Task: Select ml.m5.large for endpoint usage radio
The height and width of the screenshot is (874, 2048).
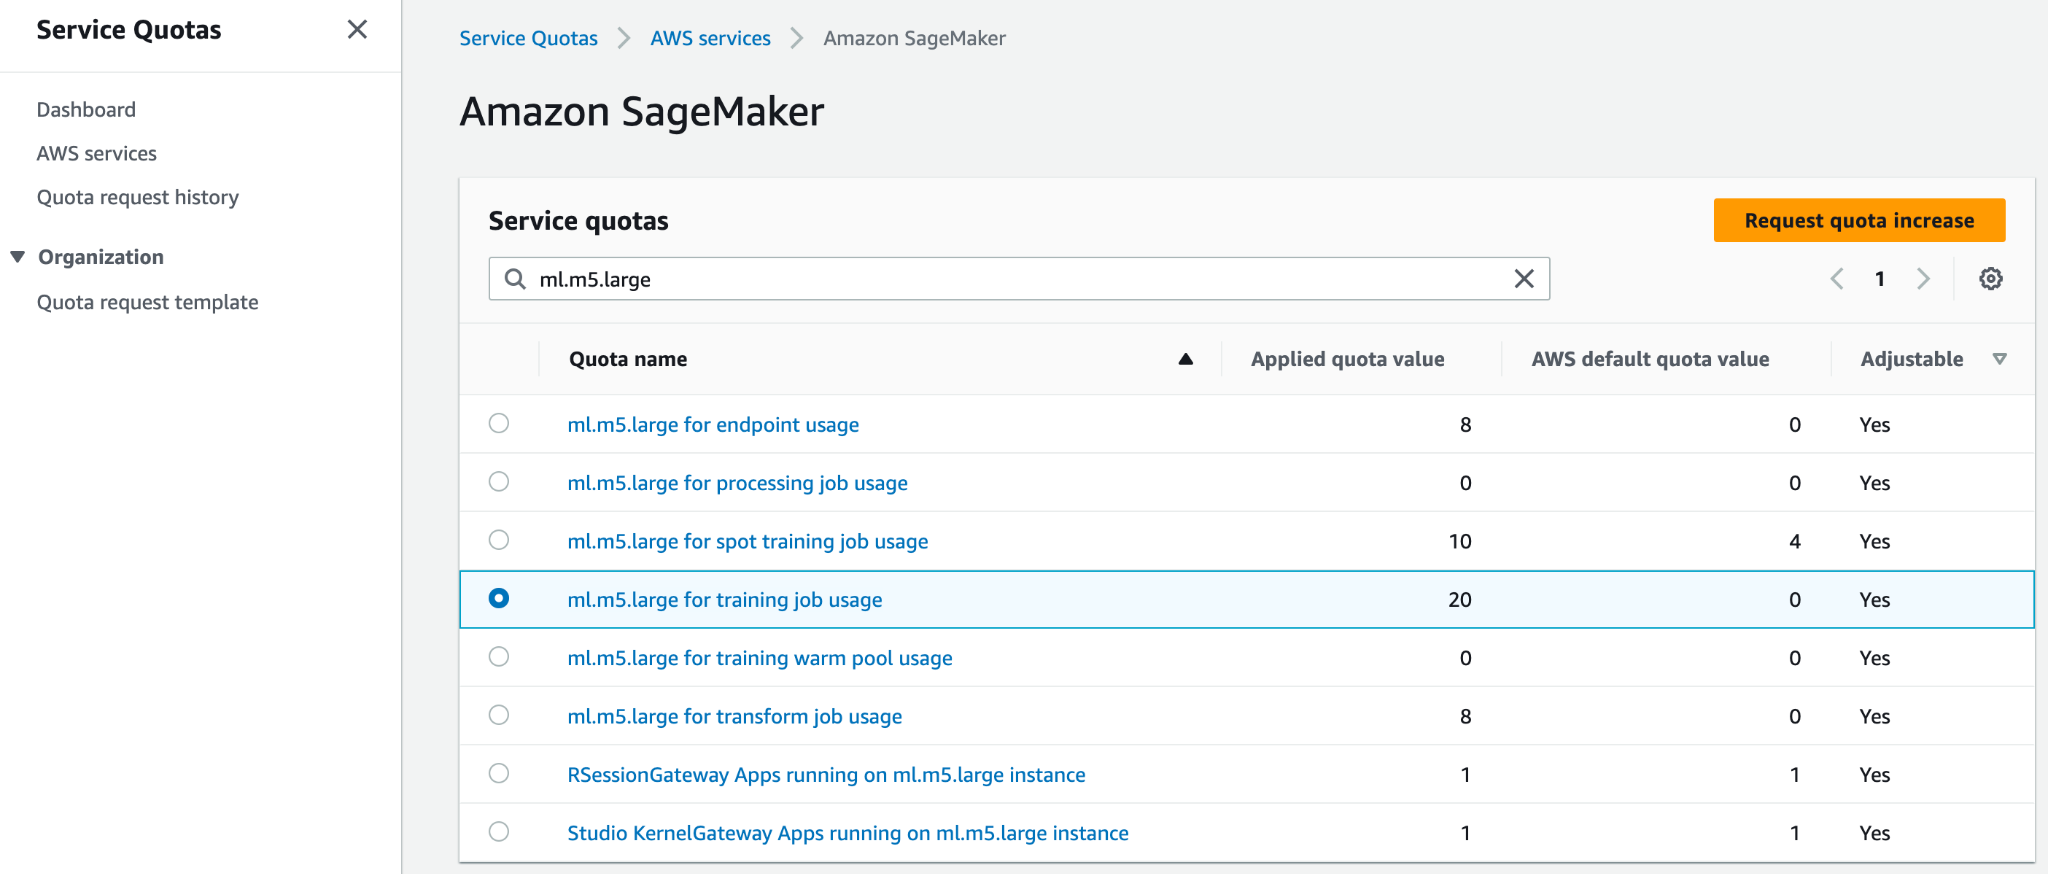Action: pos(499,423)
